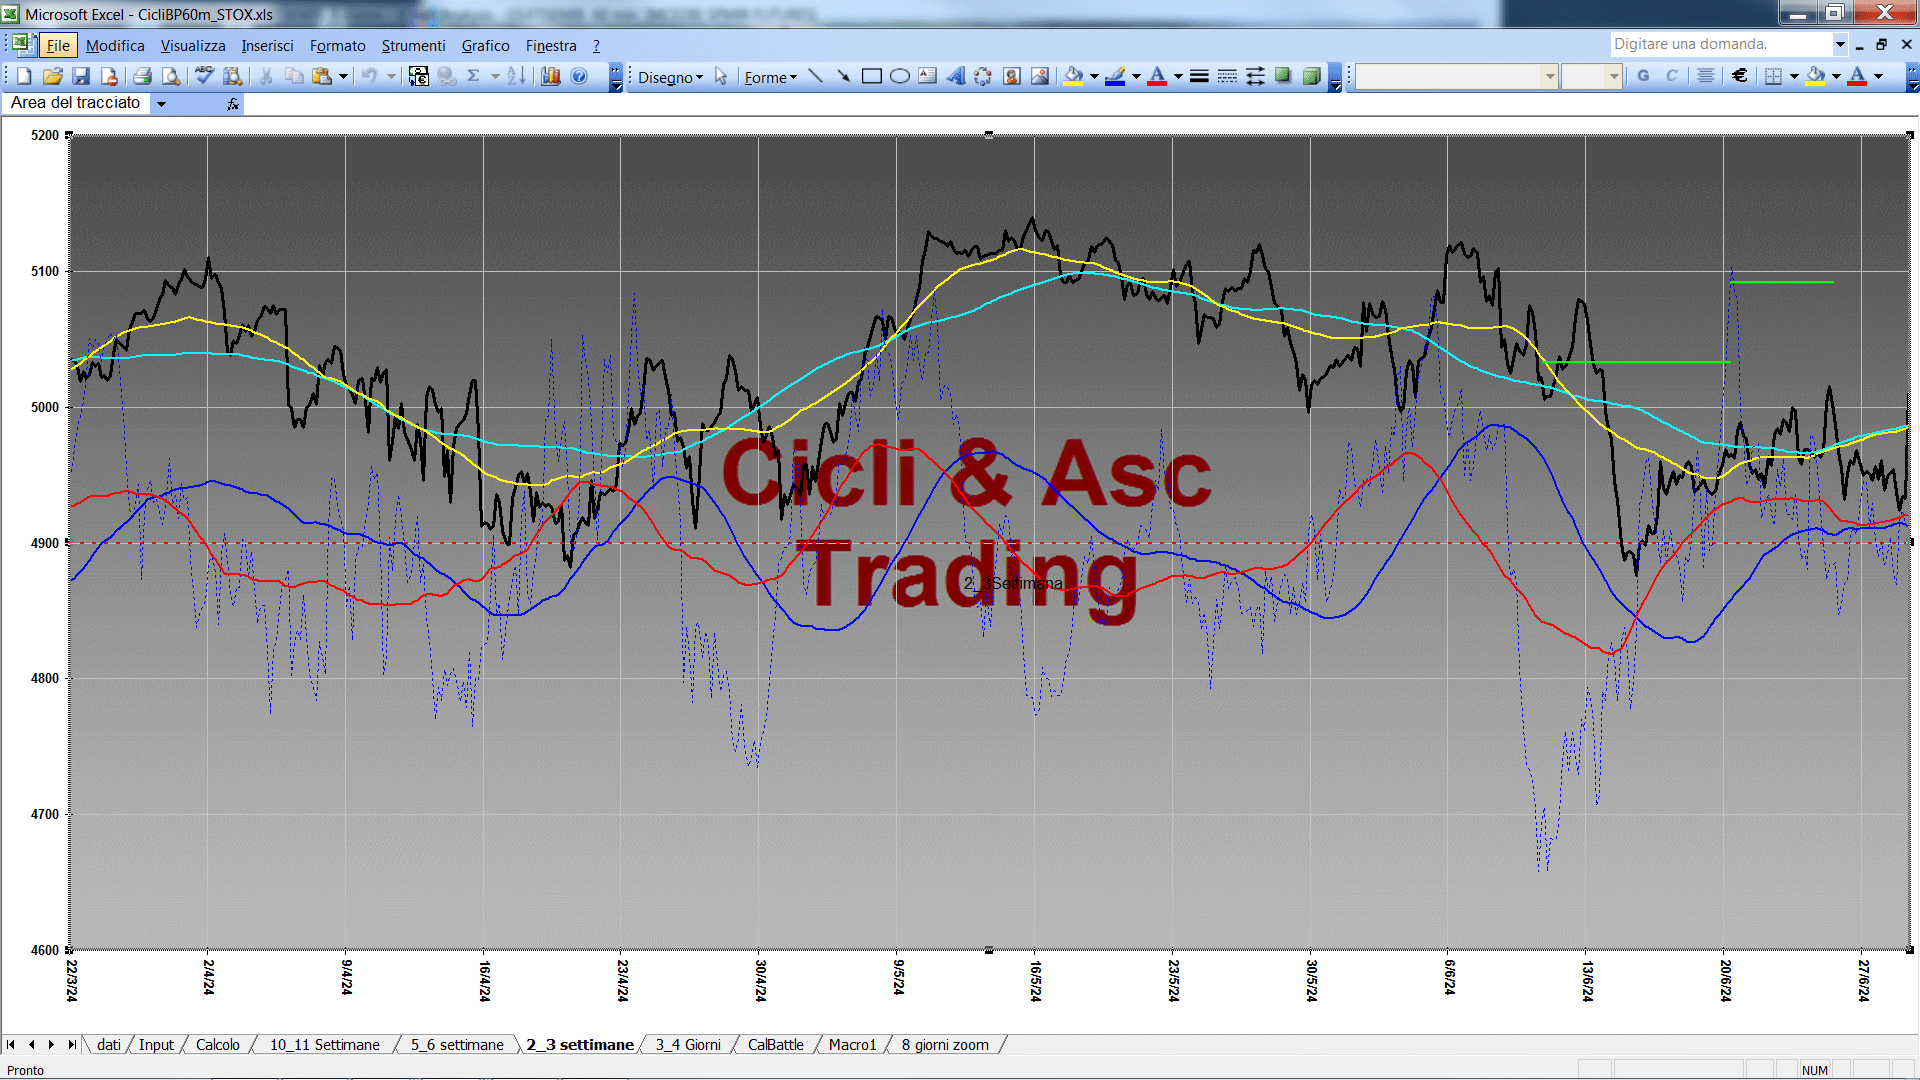Select Objects with the pointer arrow icon
Image resolution: width=1920 pixels, height=1080 pixels.
(x=721, y=76)
